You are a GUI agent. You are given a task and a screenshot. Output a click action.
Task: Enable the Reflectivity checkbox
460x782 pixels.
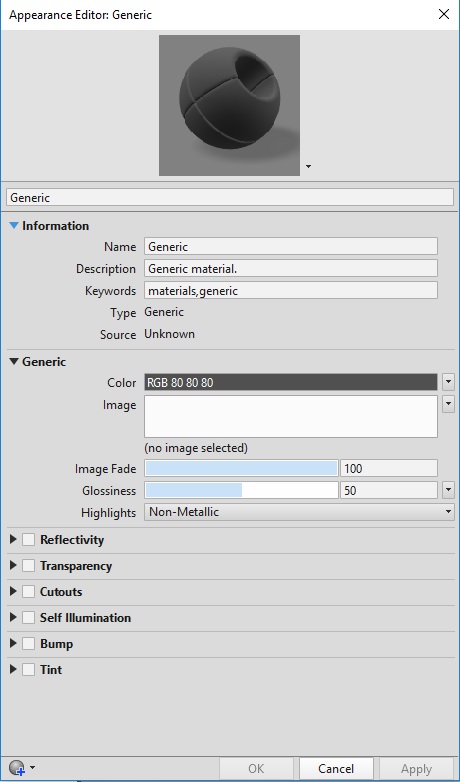click(x=28, y=540)
